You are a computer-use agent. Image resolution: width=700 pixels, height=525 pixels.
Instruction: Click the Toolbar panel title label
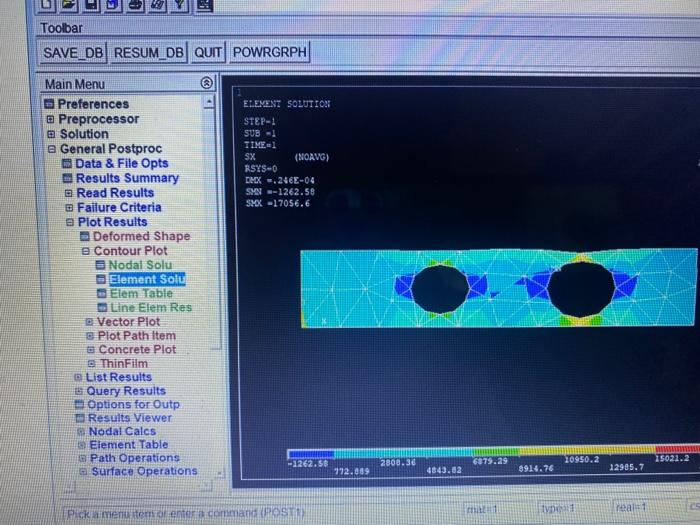coord(62,28)
